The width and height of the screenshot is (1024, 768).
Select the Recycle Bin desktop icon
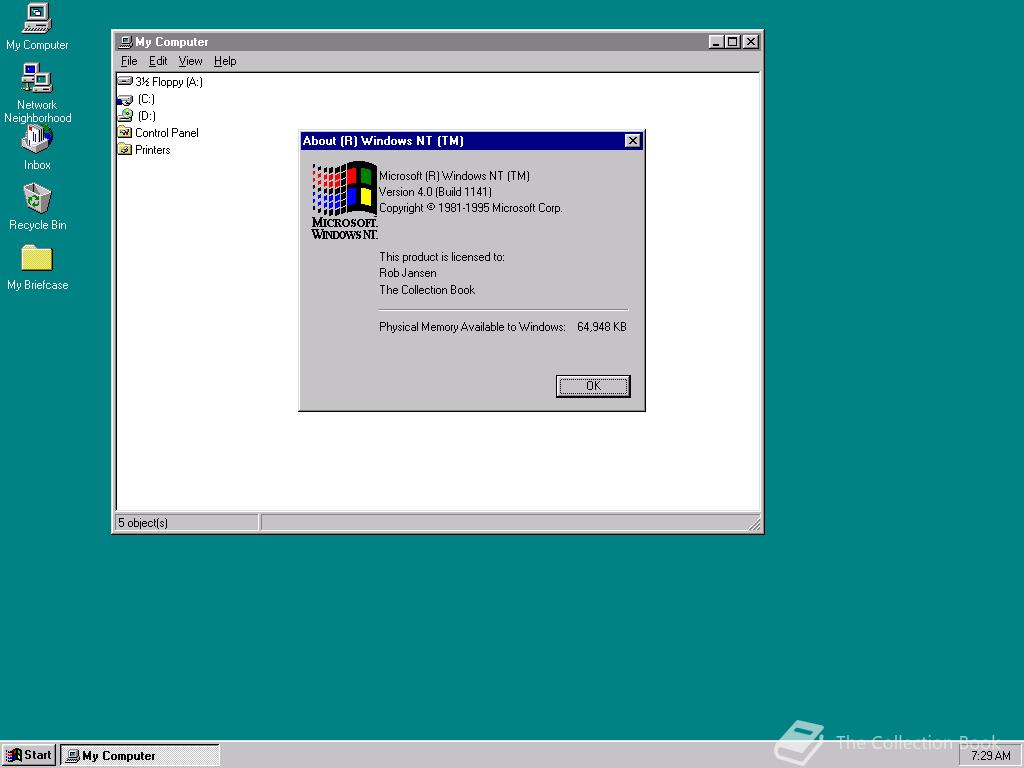(x=37, y=198)
